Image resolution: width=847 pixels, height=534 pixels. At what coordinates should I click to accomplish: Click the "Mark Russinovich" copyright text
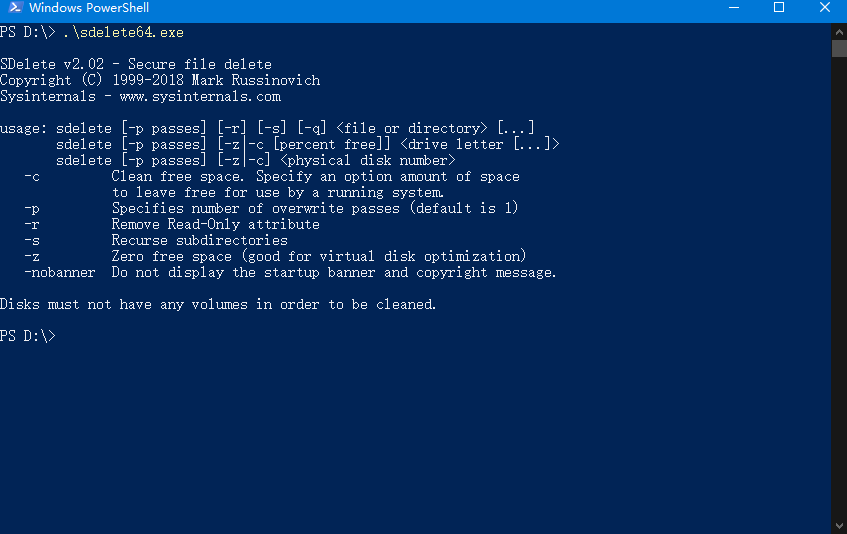[256, 80]
